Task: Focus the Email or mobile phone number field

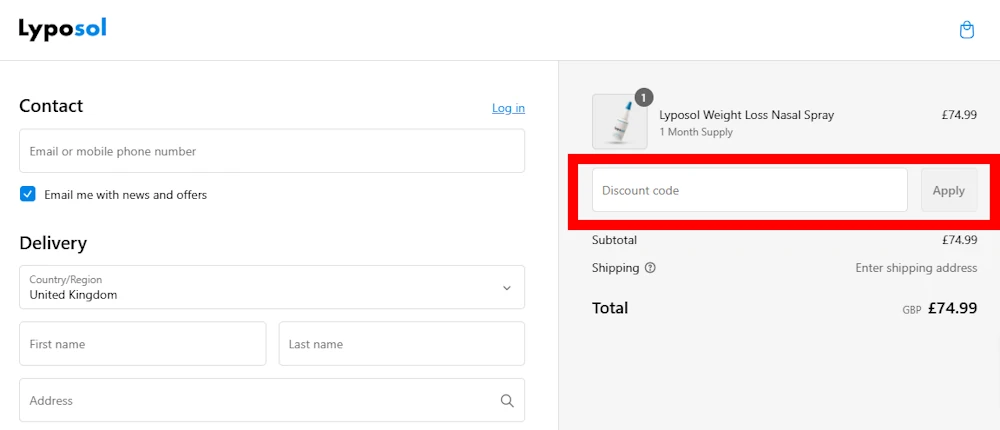Action: 272,151
